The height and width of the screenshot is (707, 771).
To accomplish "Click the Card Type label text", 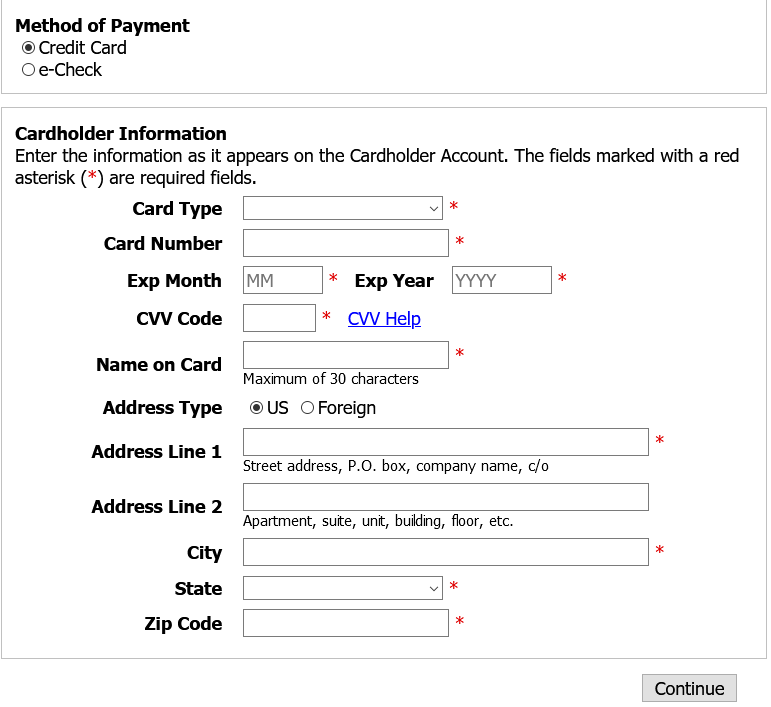I will click(x=177, y=208).
